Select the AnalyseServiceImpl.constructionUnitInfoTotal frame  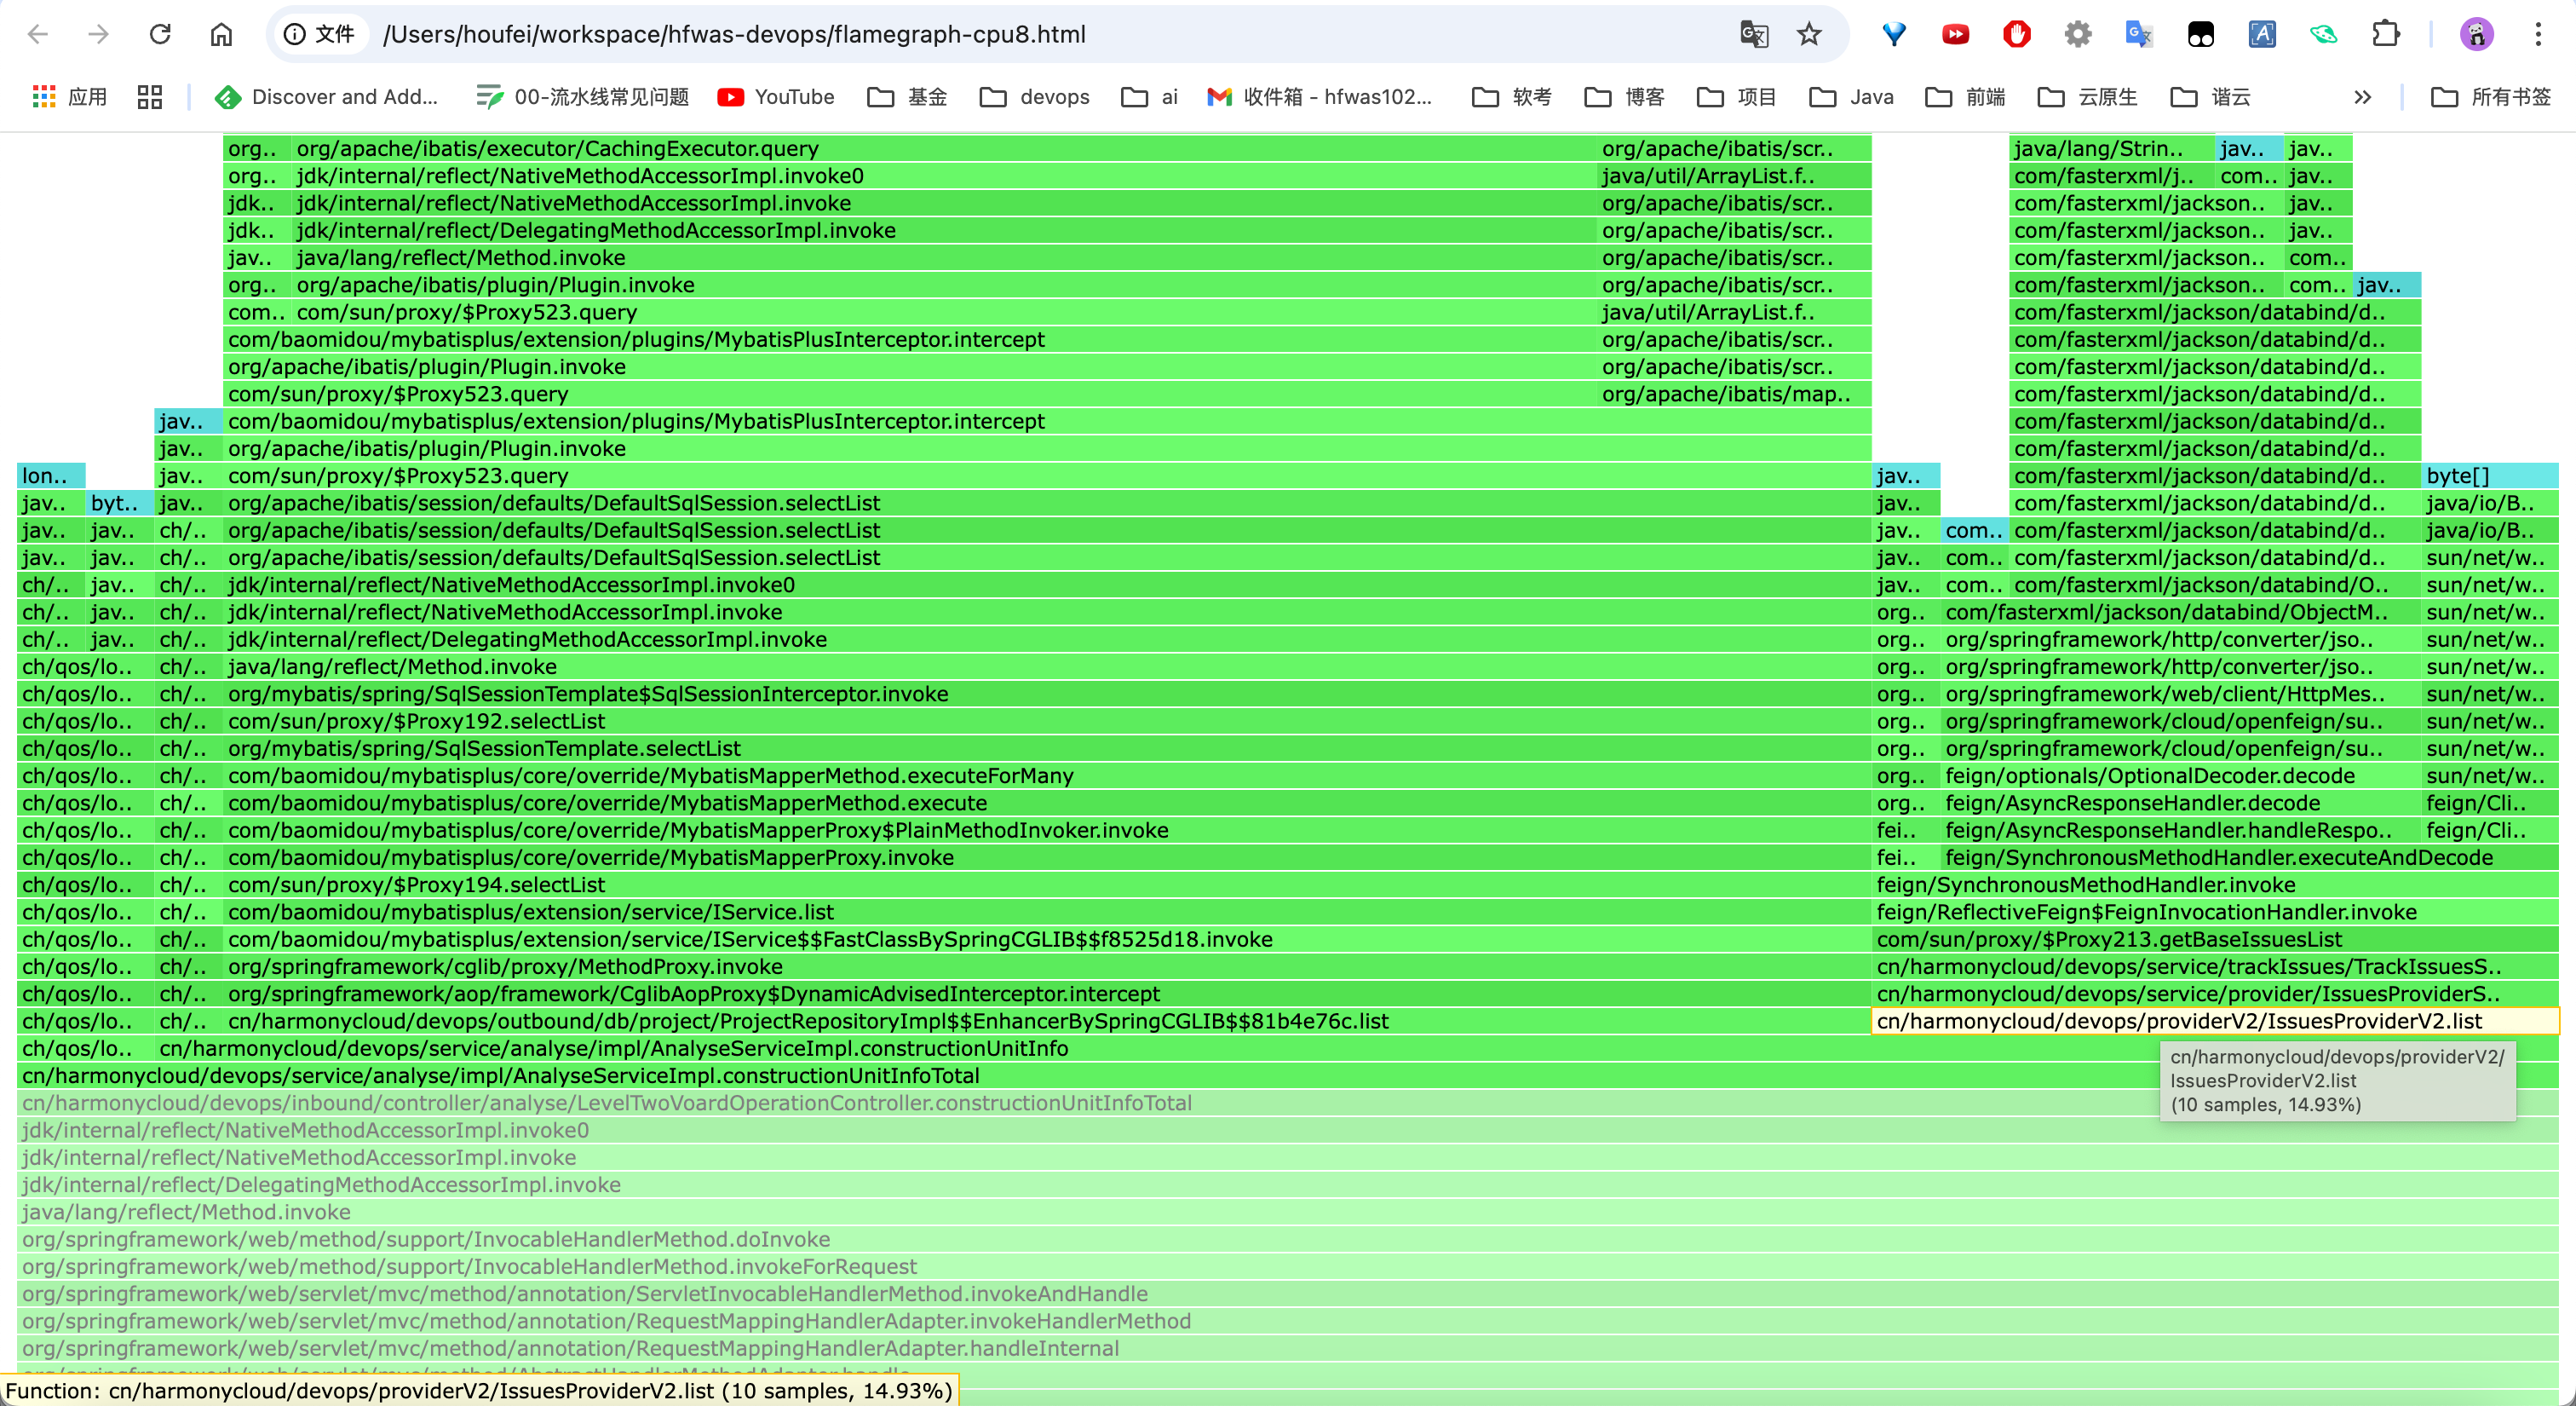(500, 1076)
